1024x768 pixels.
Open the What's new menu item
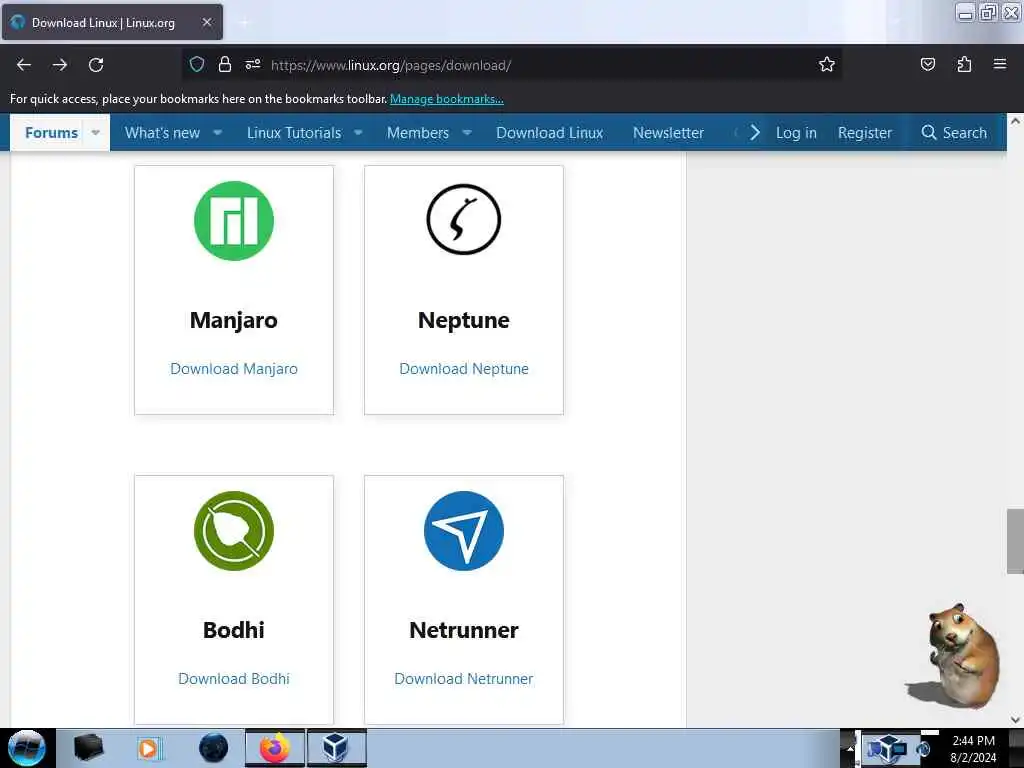pos(163,133)
